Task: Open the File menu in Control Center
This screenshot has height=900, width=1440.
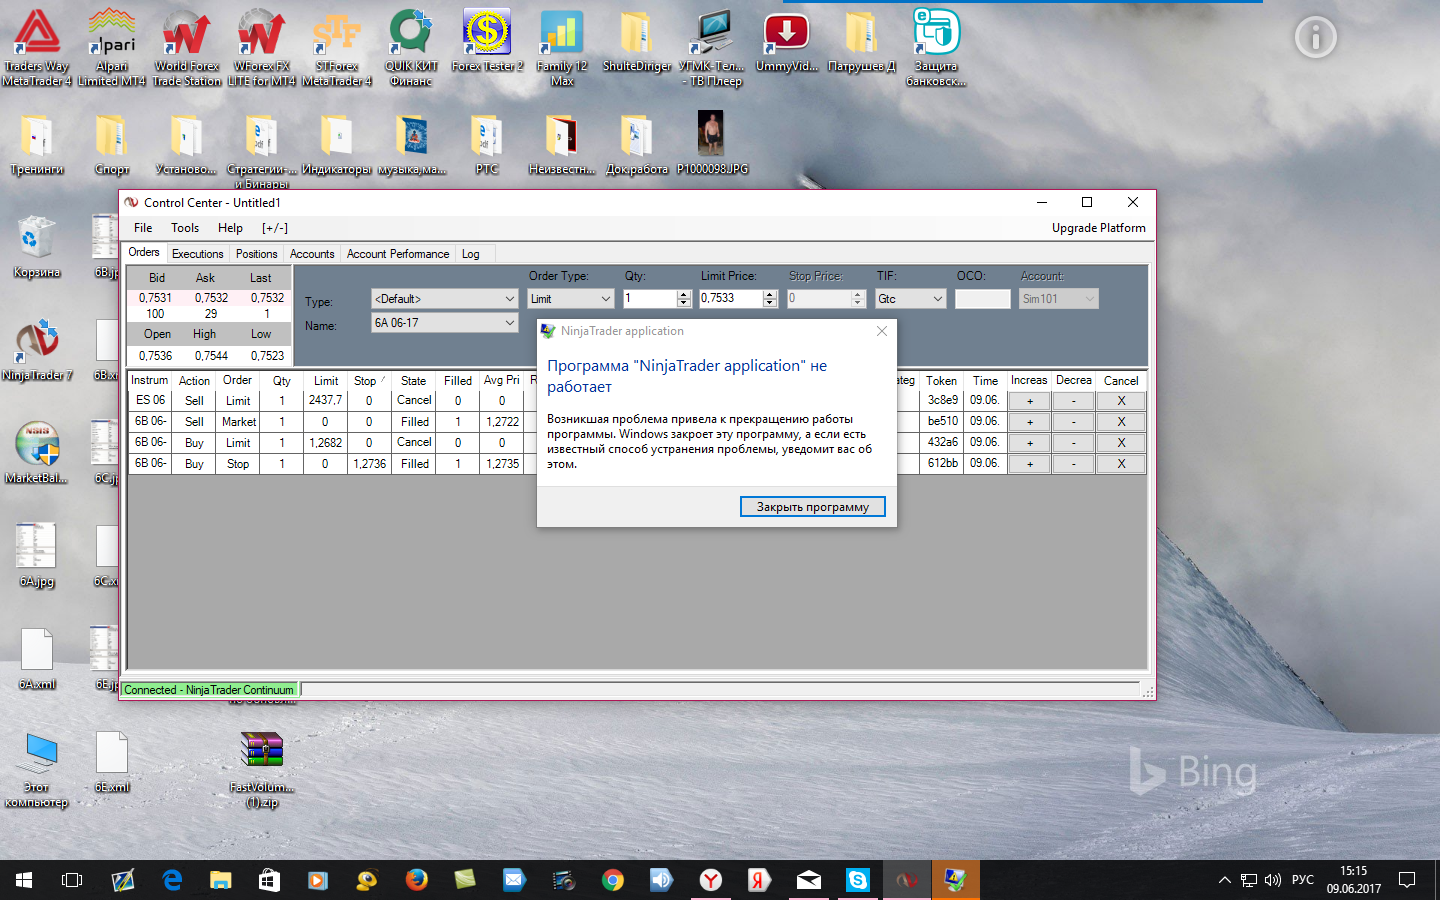Action: coord(143,228)
